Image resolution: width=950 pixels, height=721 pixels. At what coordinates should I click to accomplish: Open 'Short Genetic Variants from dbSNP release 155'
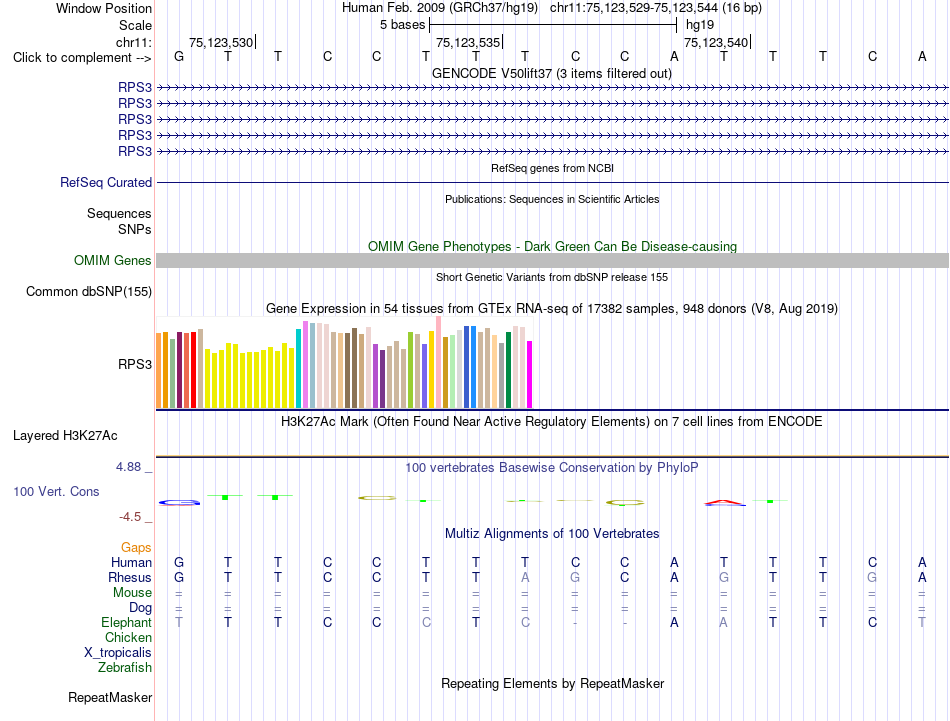coord(552,277)
